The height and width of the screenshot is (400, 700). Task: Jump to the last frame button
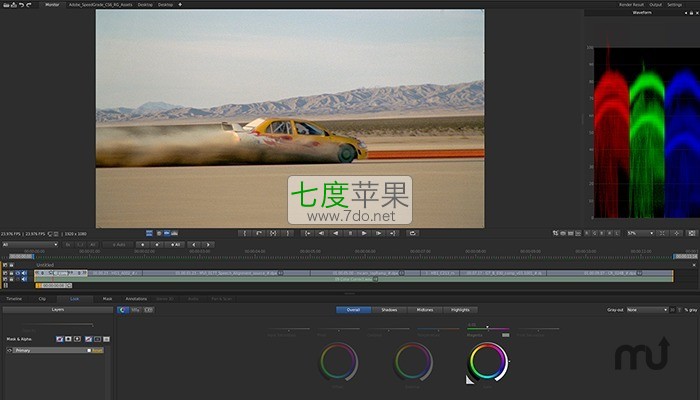point(392,233)
